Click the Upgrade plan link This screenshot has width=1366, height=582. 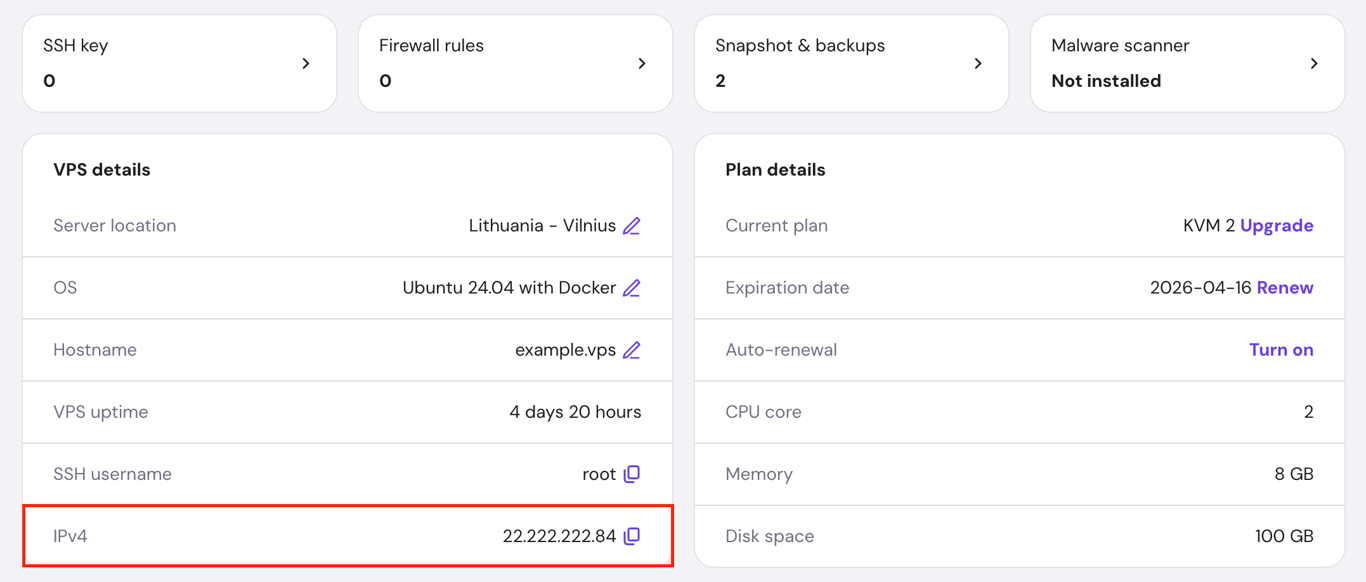click(1276, 226)
